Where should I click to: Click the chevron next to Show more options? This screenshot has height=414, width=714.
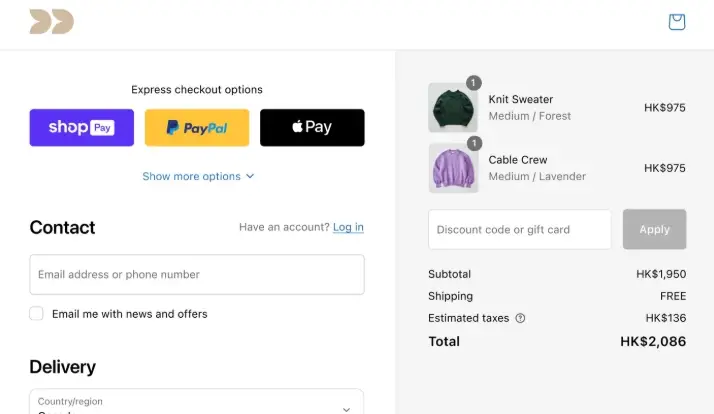pos(250,176)
